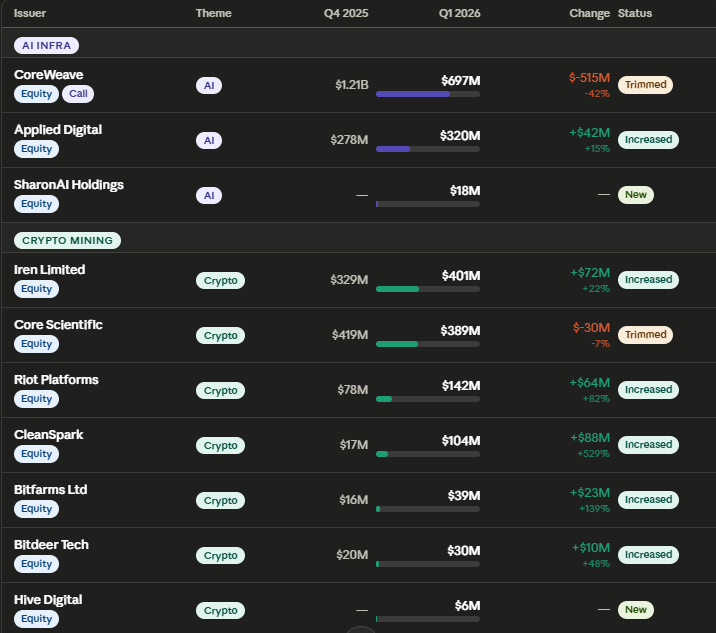The image size is (716, 633).
Task: Click CleanSpark's $104M value
Action: click(461, 441)
